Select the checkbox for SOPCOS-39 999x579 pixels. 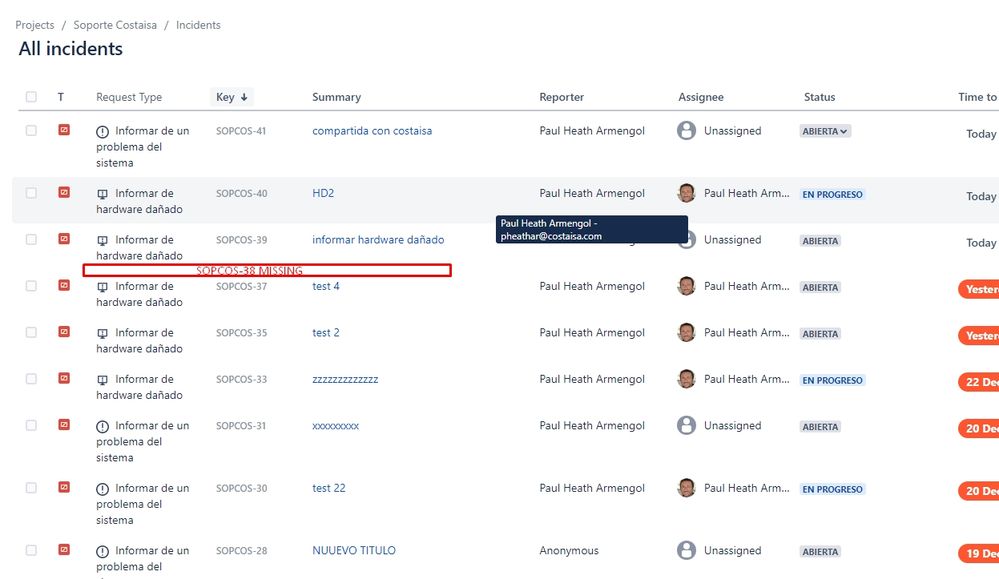tap(31, 239)
